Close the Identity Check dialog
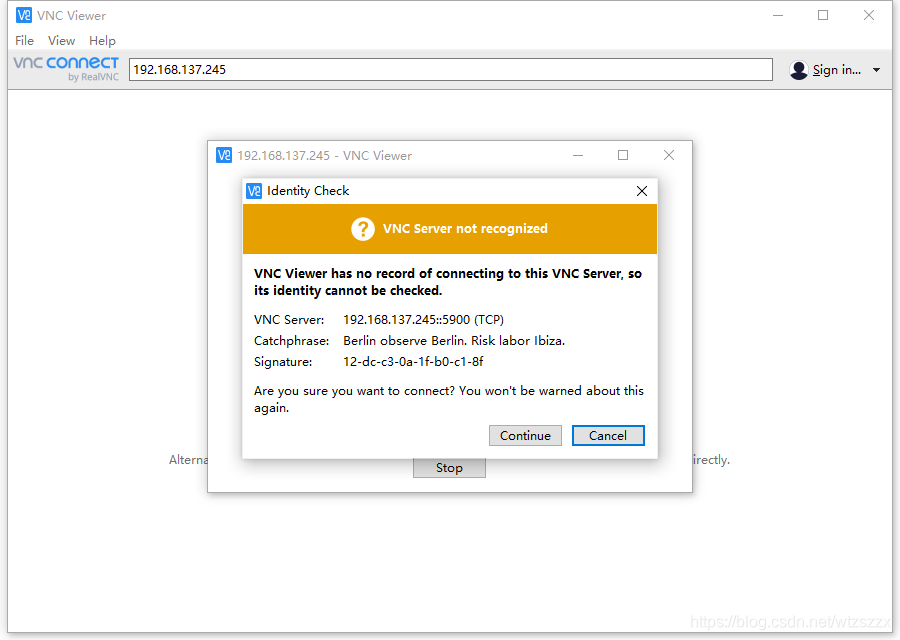 tap(642, 191)
